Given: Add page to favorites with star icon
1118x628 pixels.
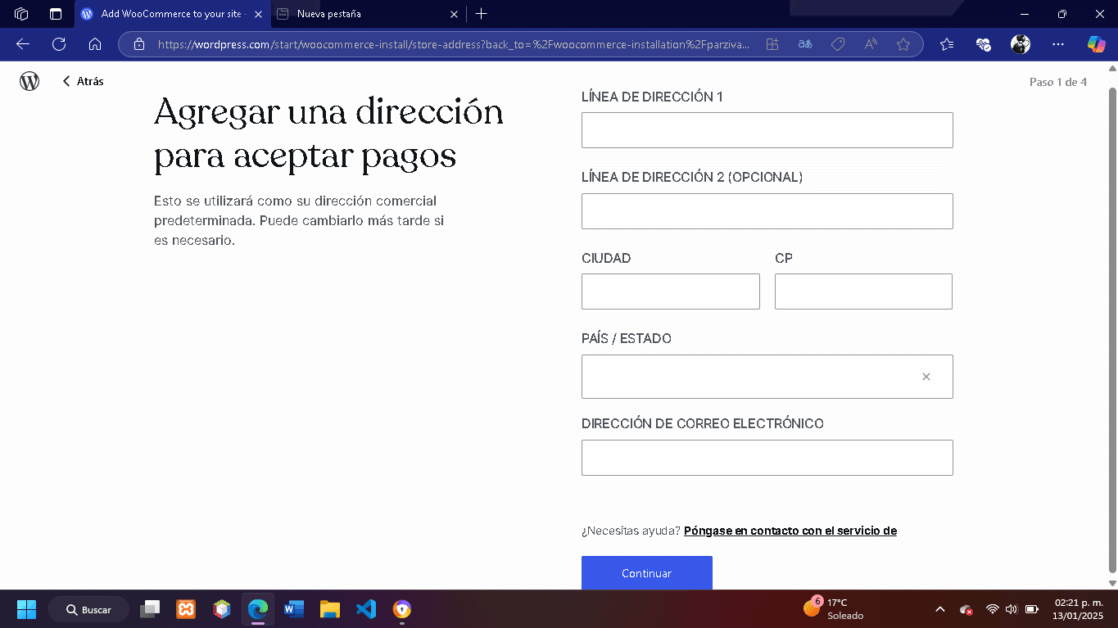Looking at the screenshot, I should click(904, 44).
